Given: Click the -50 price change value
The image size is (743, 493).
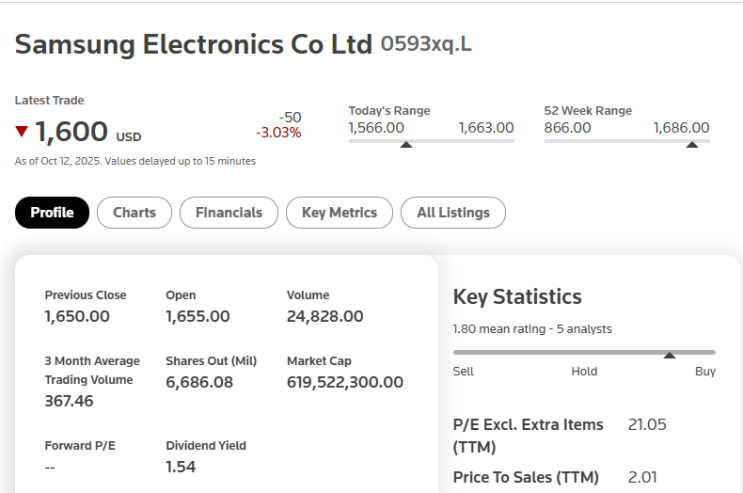Looking at the screenshot, I should [290, 117].
